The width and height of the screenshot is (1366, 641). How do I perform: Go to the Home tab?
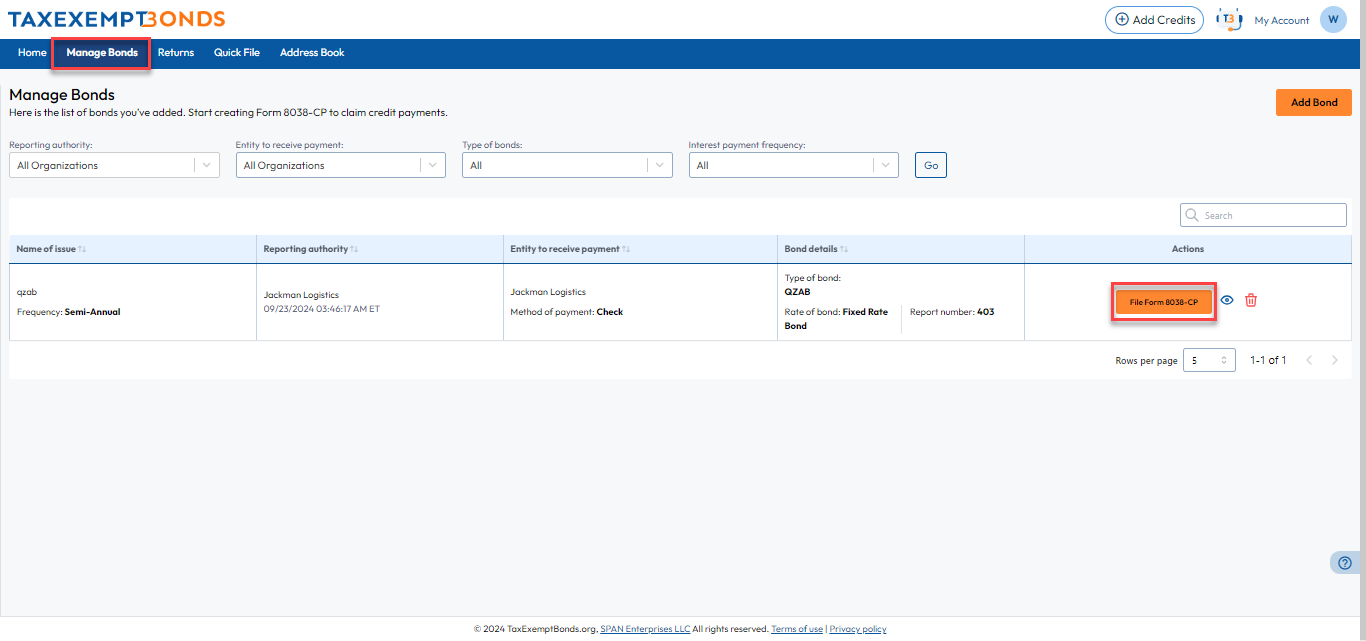(32, 52)
